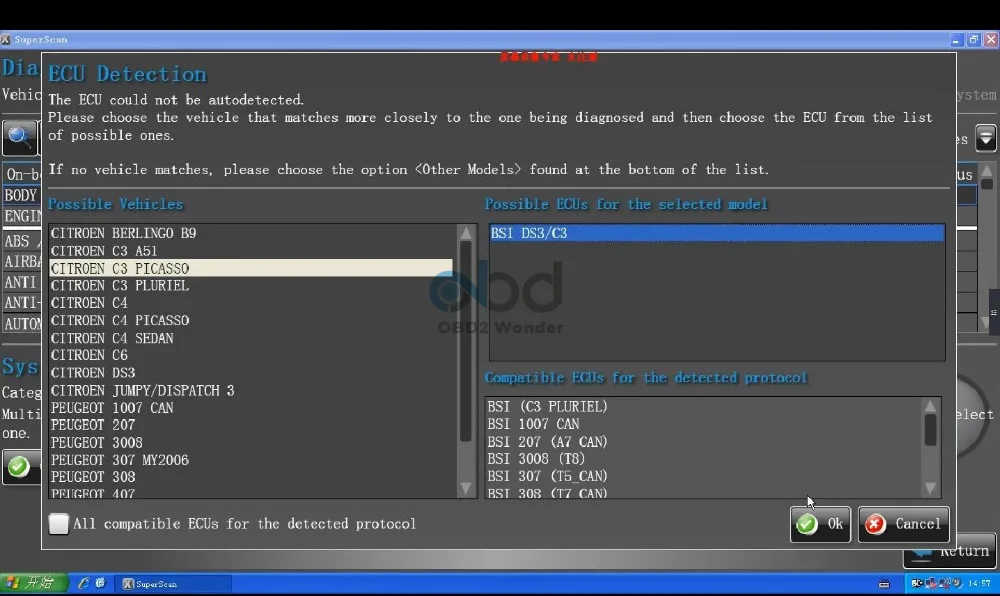Pick the CITROEN C4 entry
The height and width of the screenshot is (596, 1000).
point(251,303)
